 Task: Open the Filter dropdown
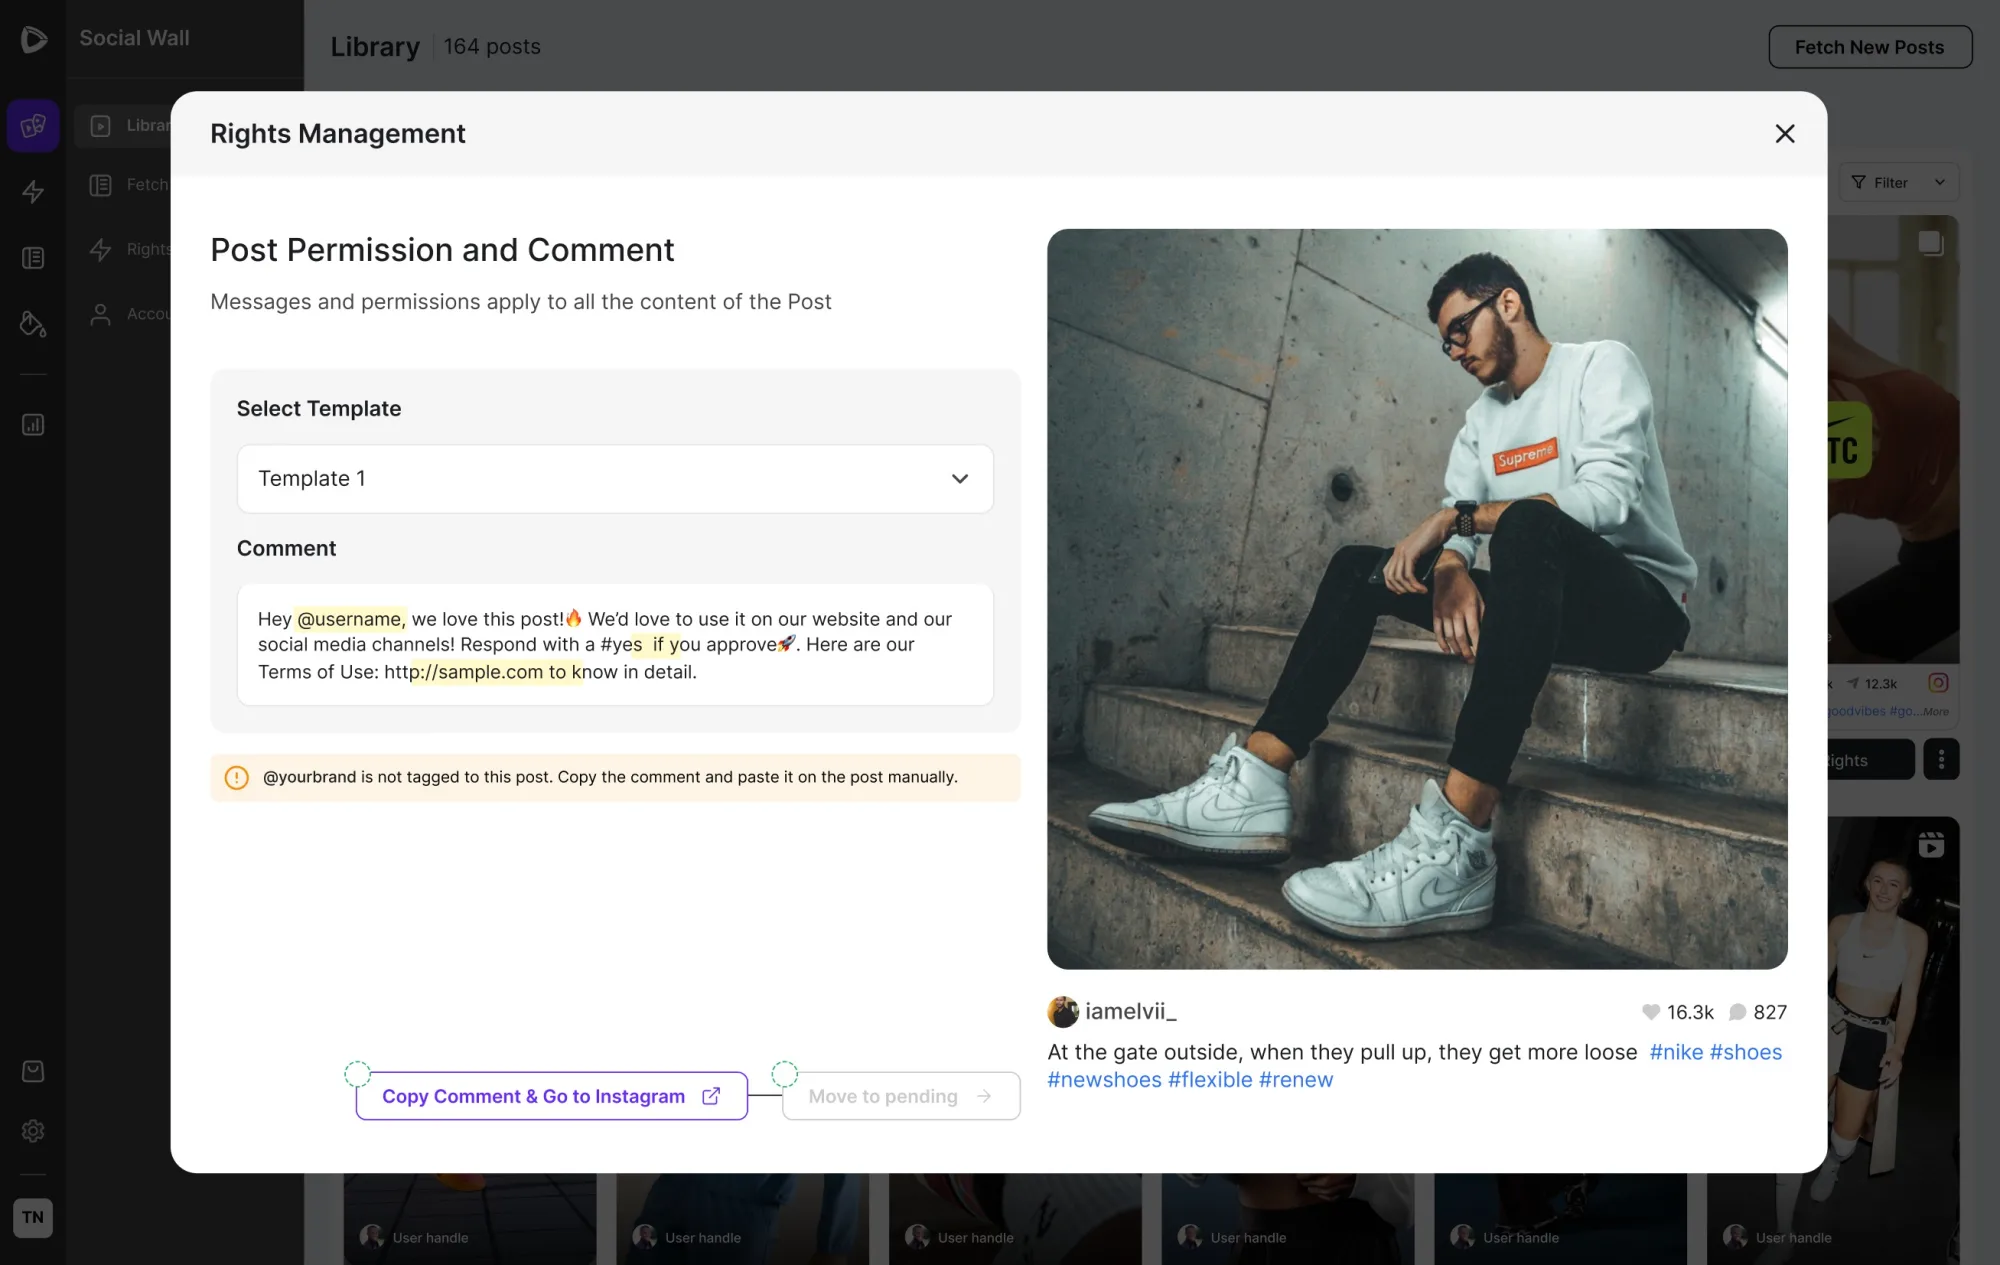coord(1898,183)
